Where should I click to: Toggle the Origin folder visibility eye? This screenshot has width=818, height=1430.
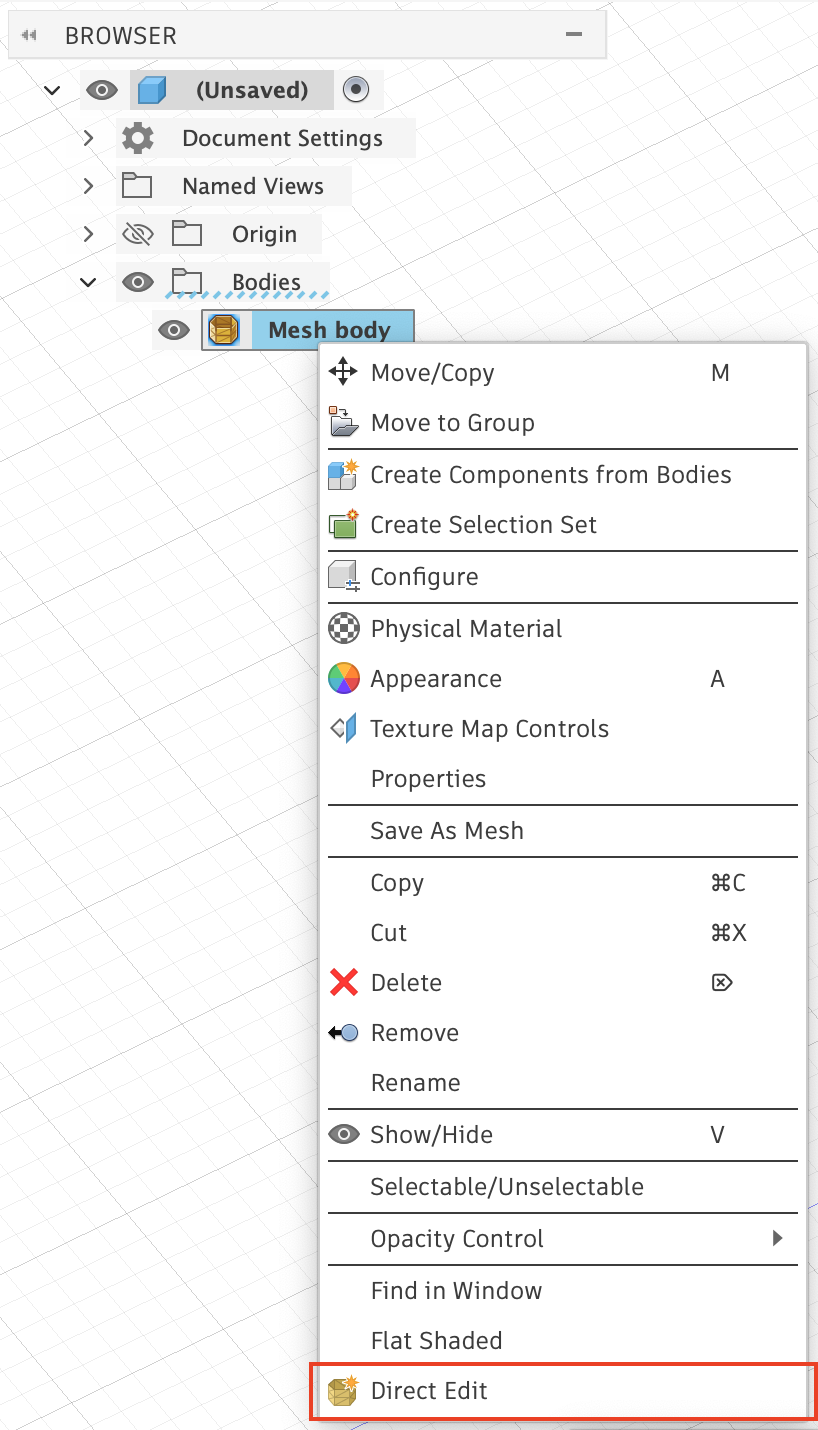point(137,233)
